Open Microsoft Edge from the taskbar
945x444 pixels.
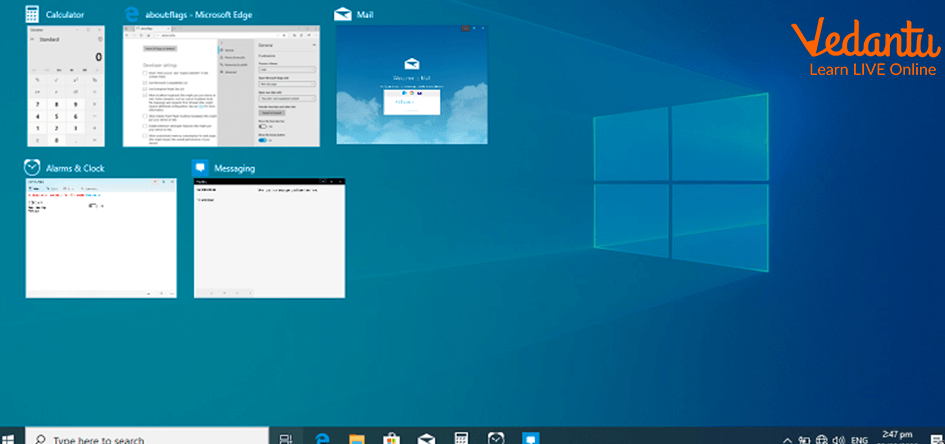(323, 437)
